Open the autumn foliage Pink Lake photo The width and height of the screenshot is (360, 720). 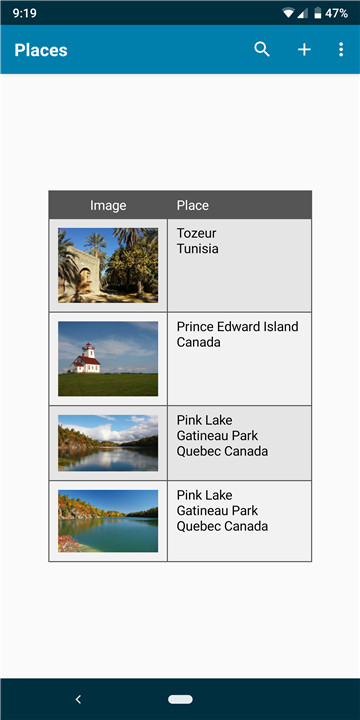(x=108, y=521)
